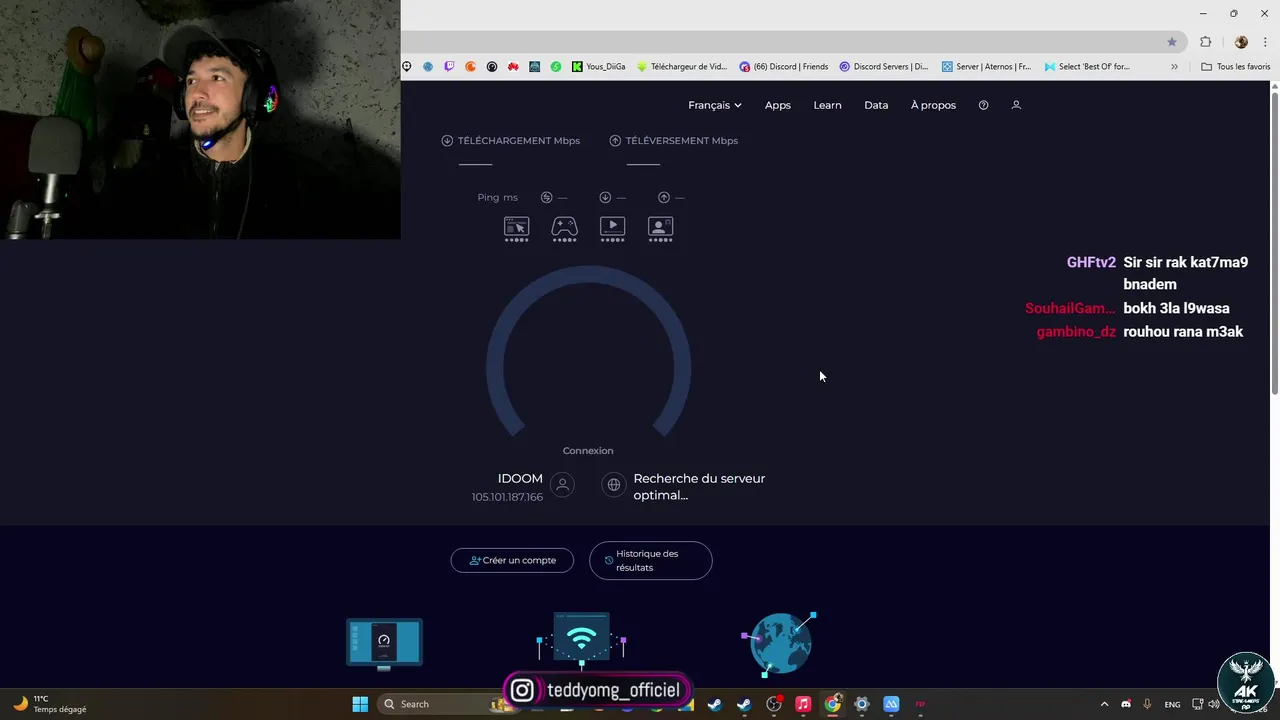Image resolution: width=1280 pixels, height=720 pixels.
Task: Click the web browsing rating icon
Action: coord(516,229)
